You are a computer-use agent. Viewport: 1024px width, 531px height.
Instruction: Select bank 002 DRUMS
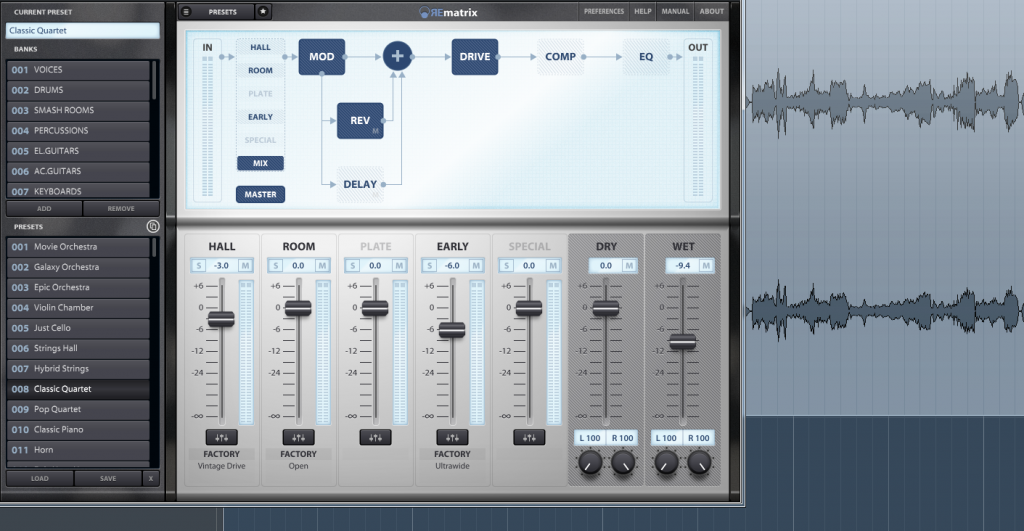point(78,89)
